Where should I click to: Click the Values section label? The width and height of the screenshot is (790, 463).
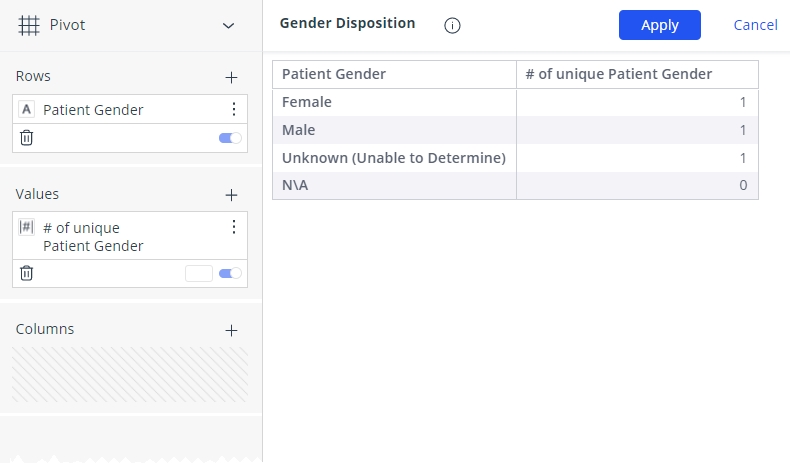(x=37, y=194)
